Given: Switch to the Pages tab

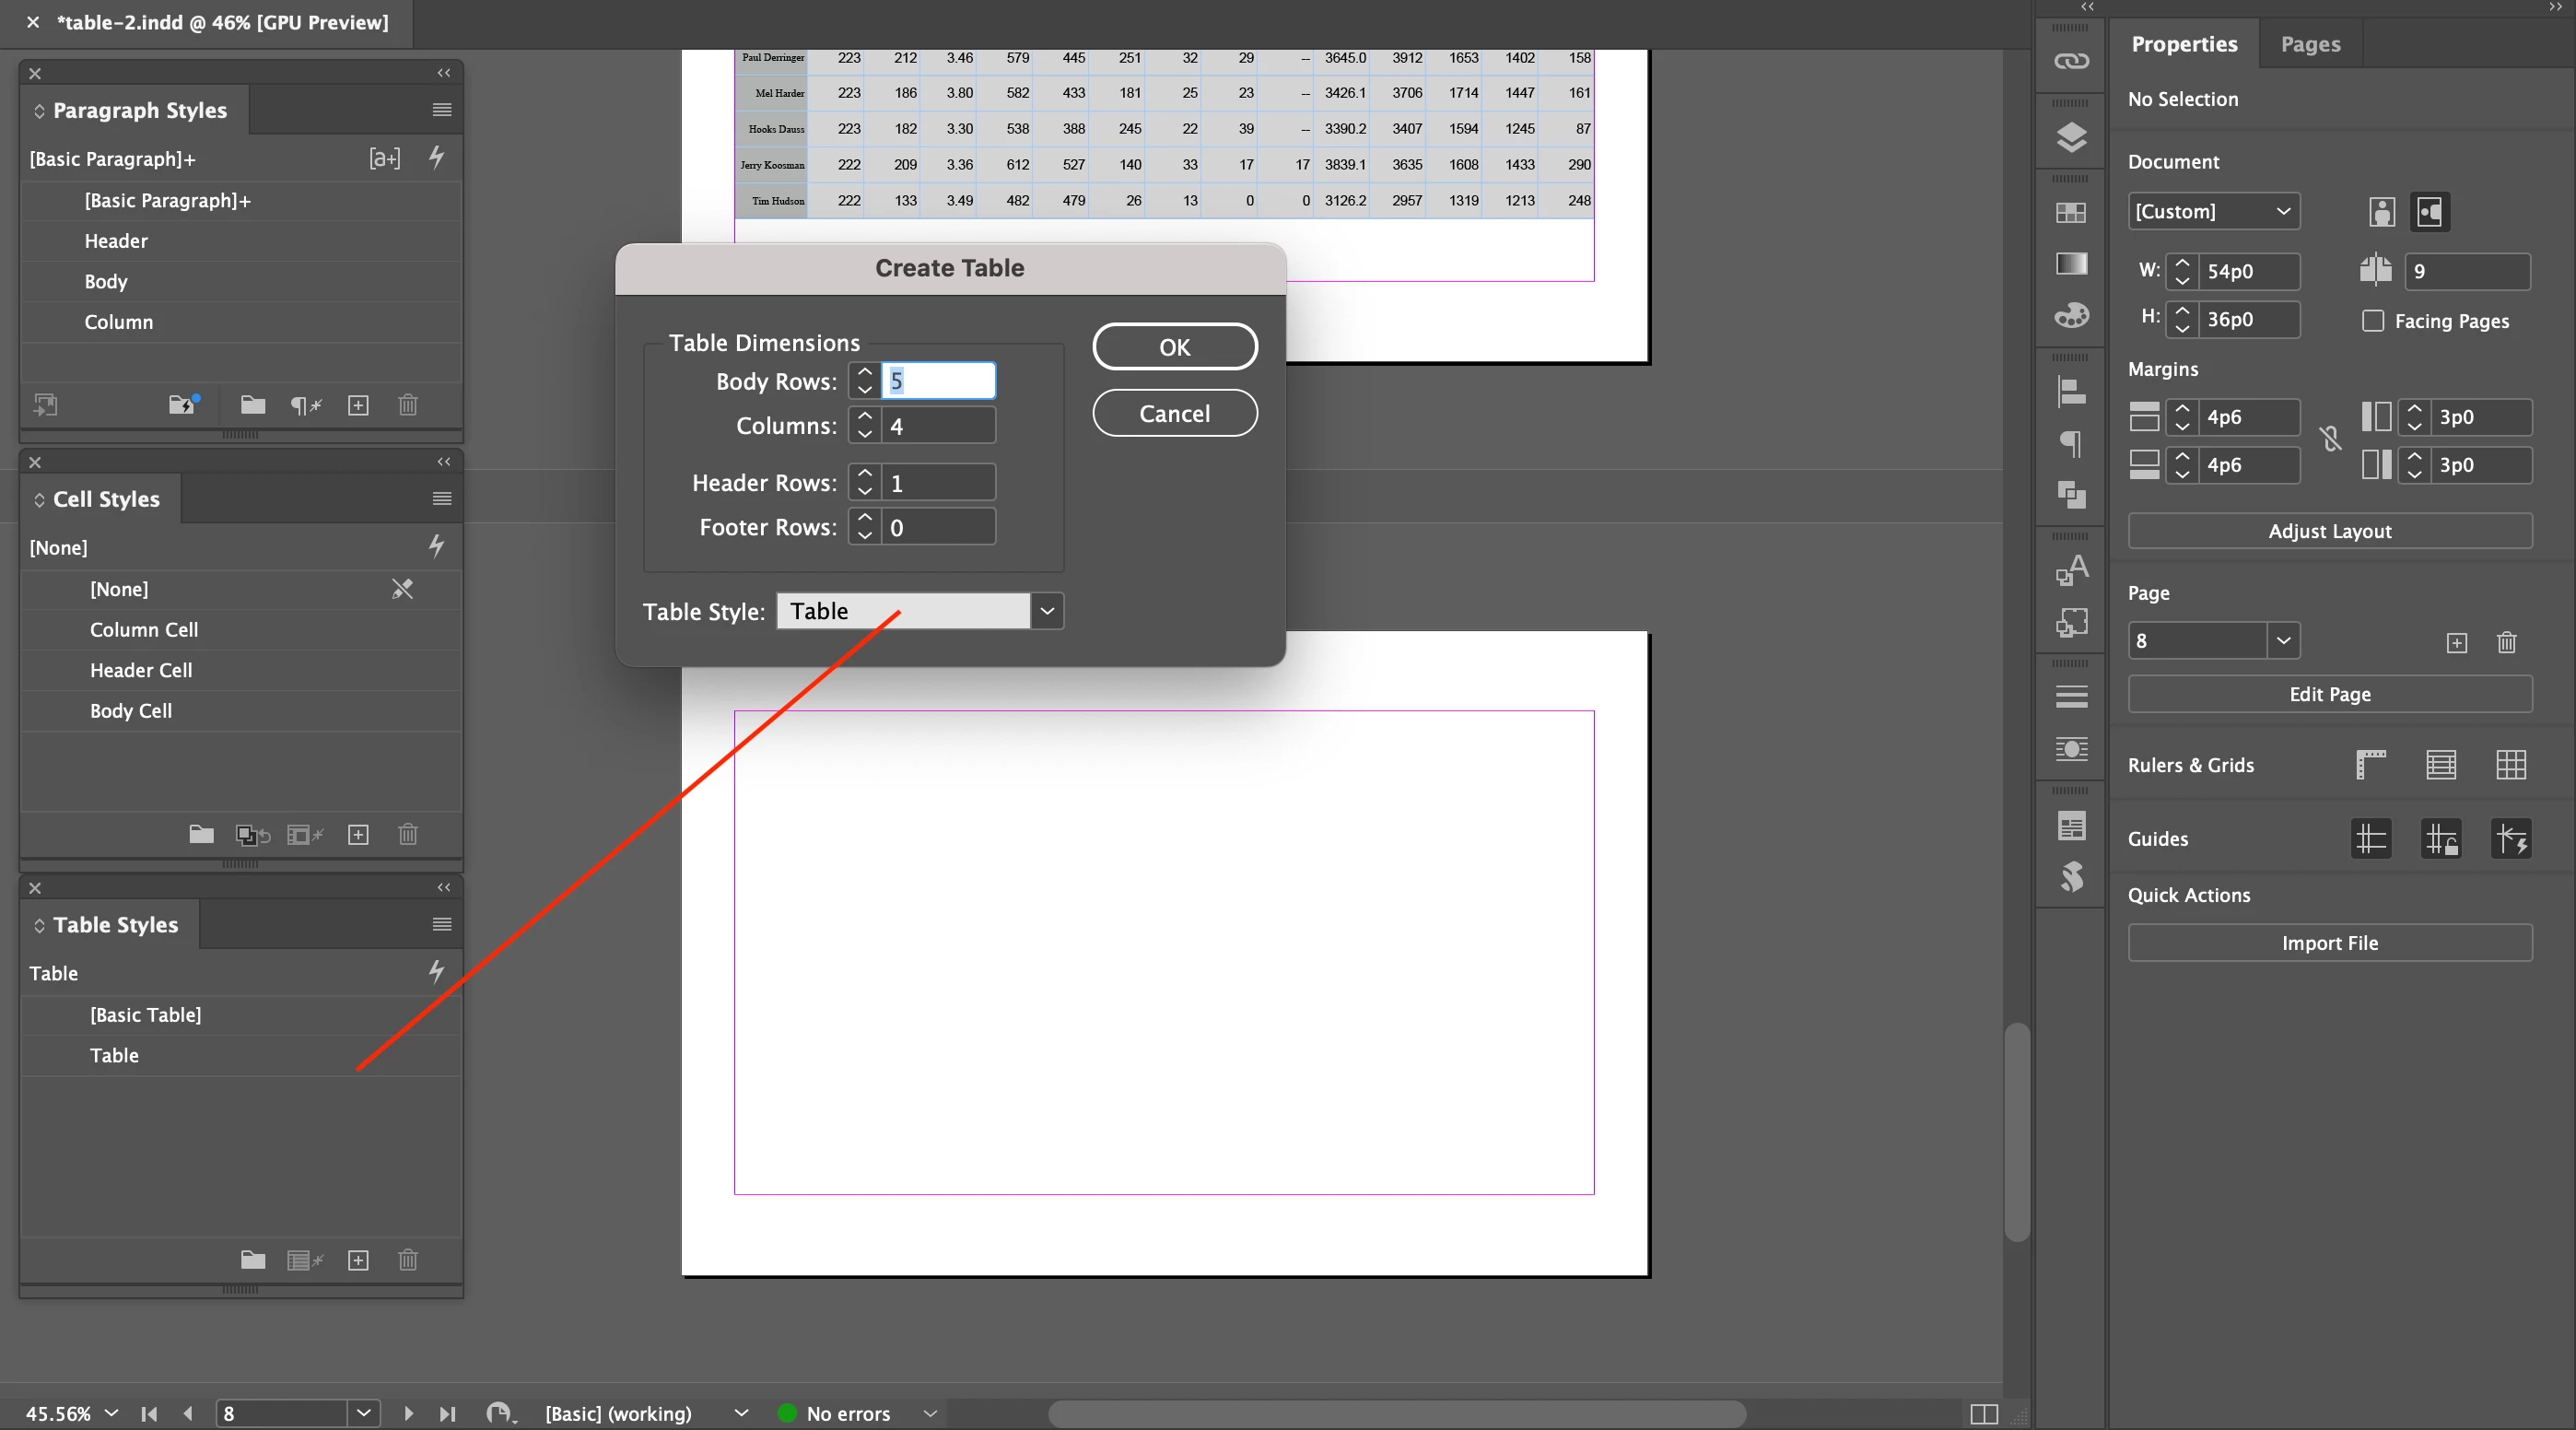Looking at the screenshot, I should coord(2310,44).
